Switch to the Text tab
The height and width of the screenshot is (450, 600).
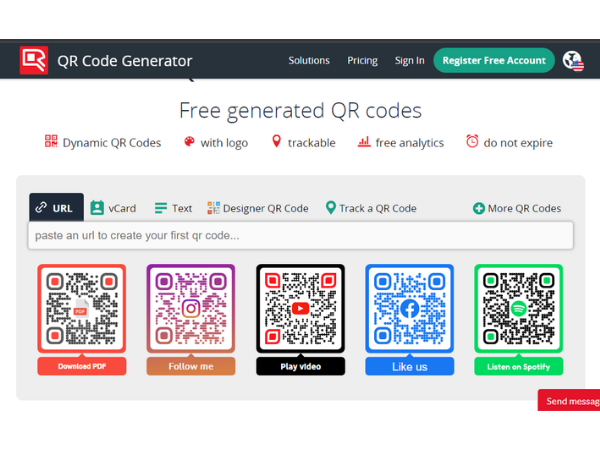[173, 208]
